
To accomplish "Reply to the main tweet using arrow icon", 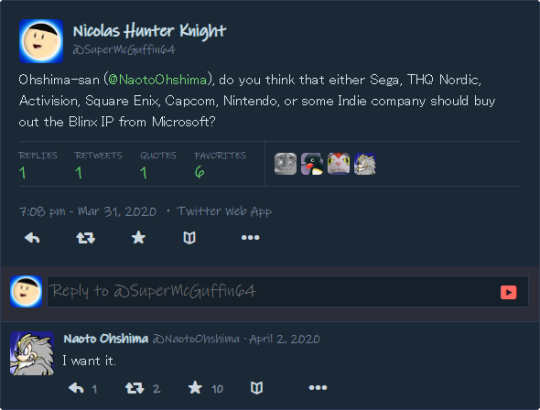I will tap(32, 238).
